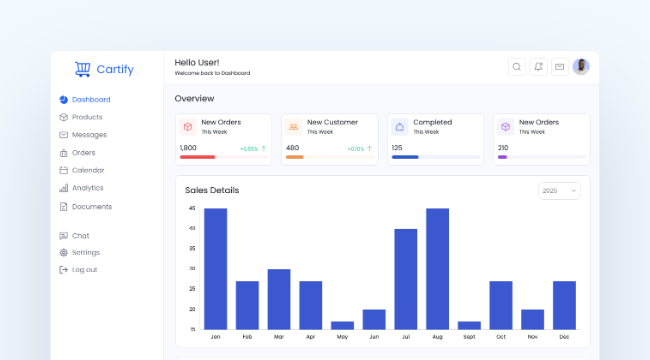This screenshot has height=360, width=650.
Task: Click the Chat bubble icon
Action: [63, 236]
